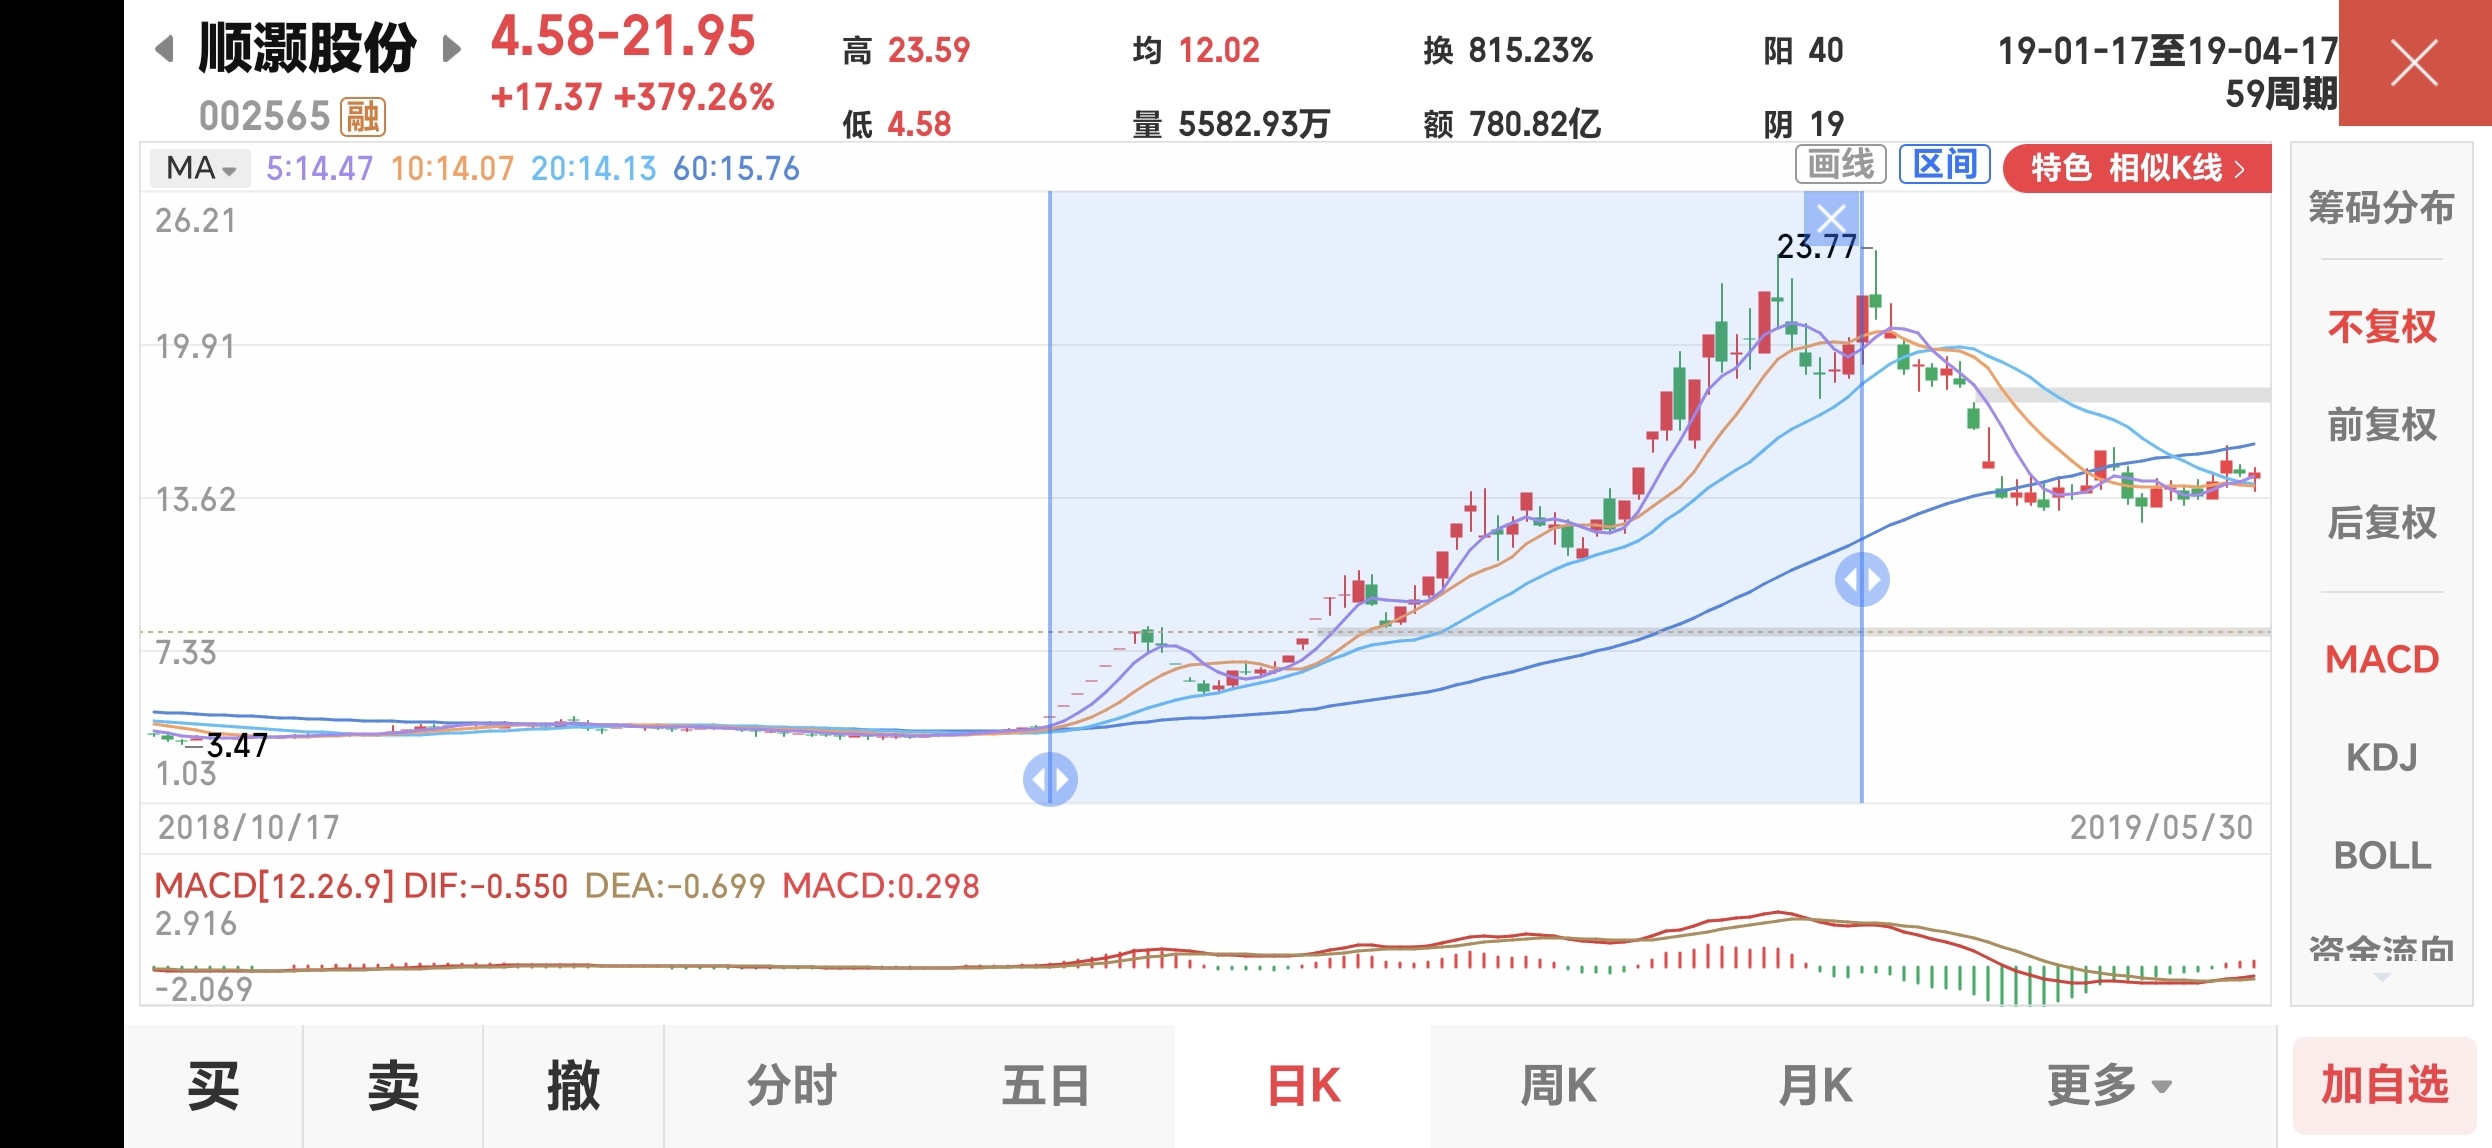Click the 融 margin trading badge
Screen dimensions: 2492x1148
pos(363,116)
